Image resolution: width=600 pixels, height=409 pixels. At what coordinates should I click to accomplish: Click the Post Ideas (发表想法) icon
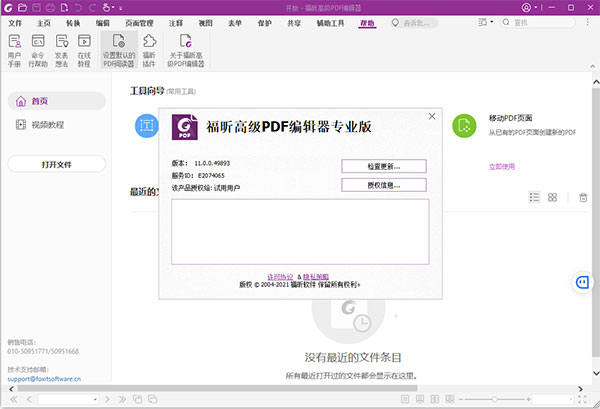62,51
